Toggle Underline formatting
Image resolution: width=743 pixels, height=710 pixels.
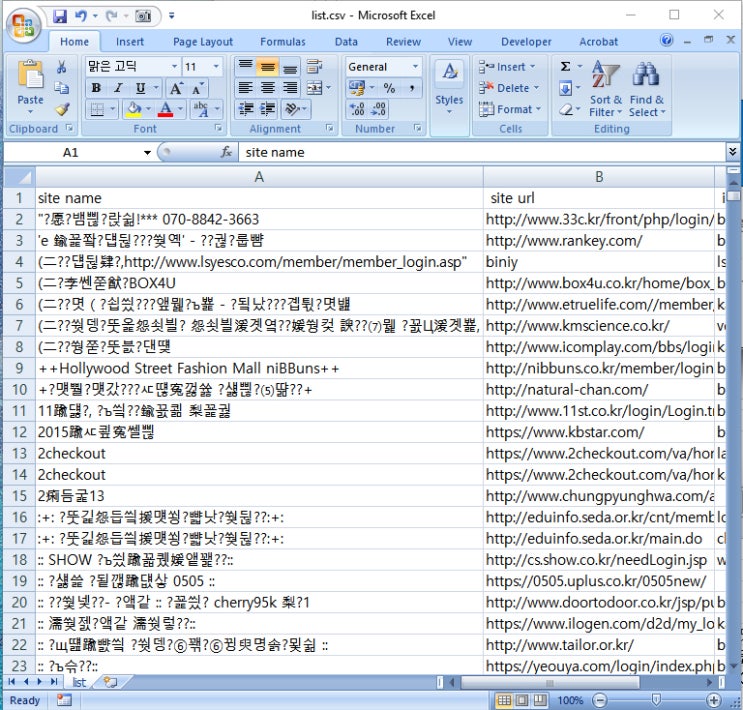140,88
